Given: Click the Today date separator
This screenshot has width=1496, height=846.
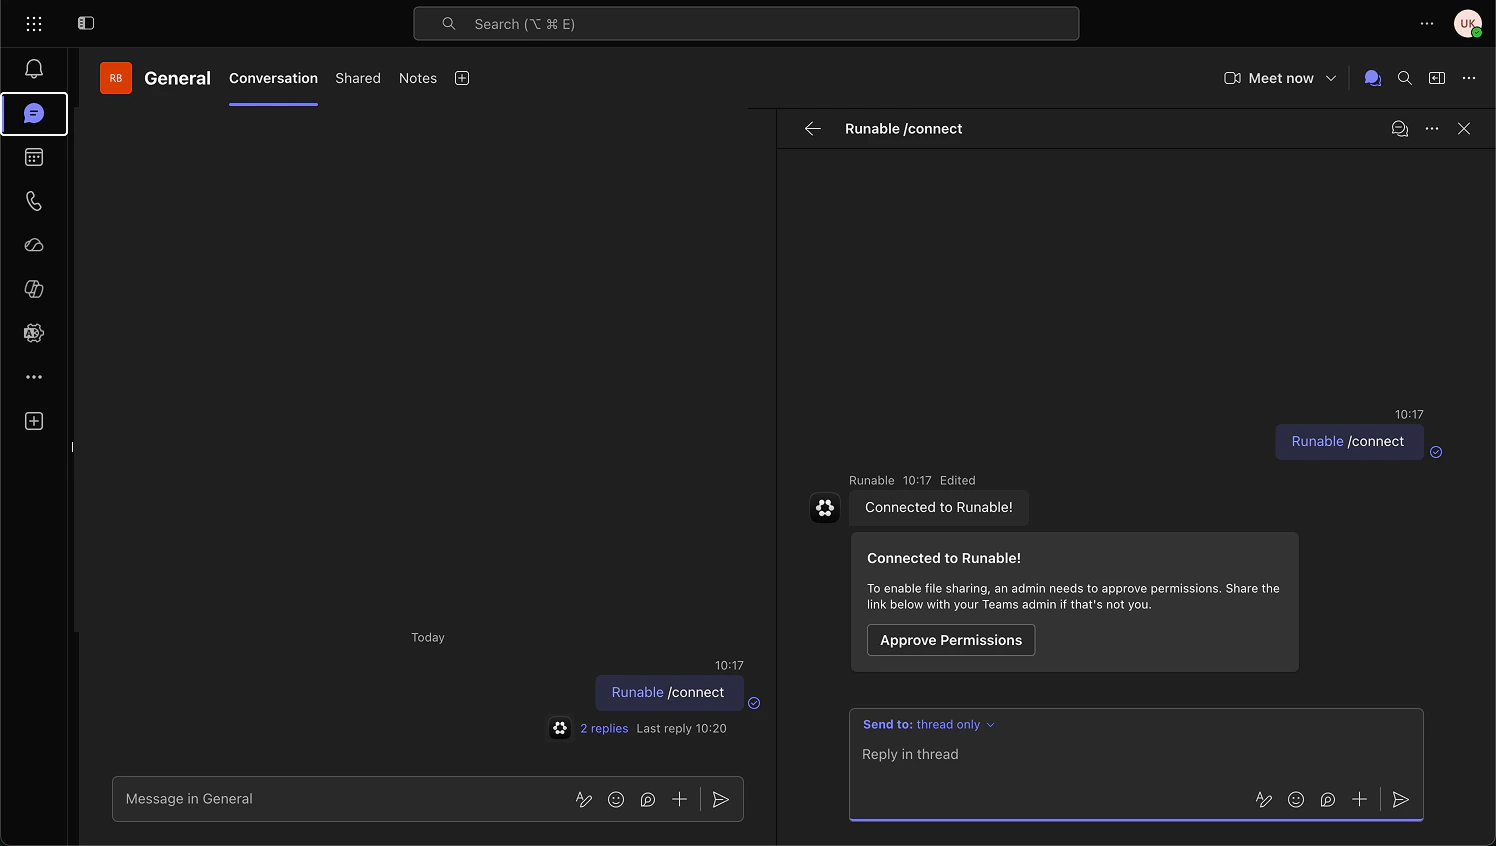Looking at the screenshot, I should (x=428, y=637).
